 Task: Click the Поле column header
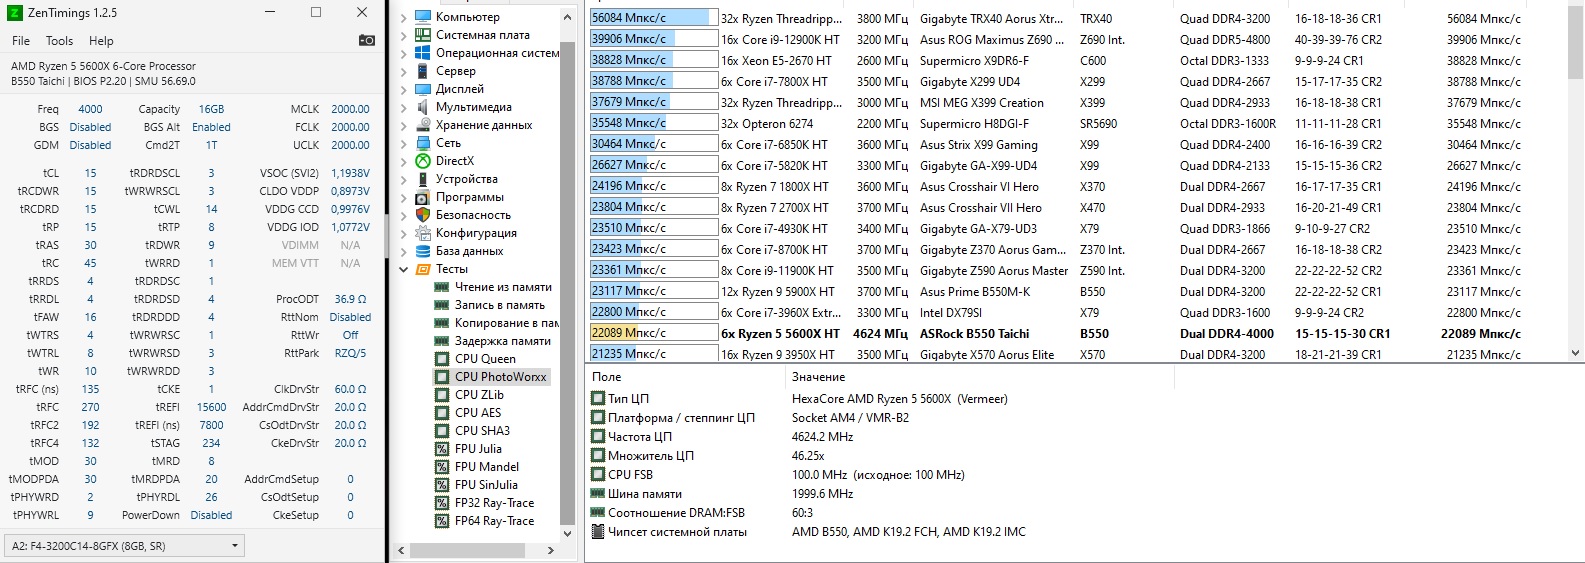(x=607, y=377)
